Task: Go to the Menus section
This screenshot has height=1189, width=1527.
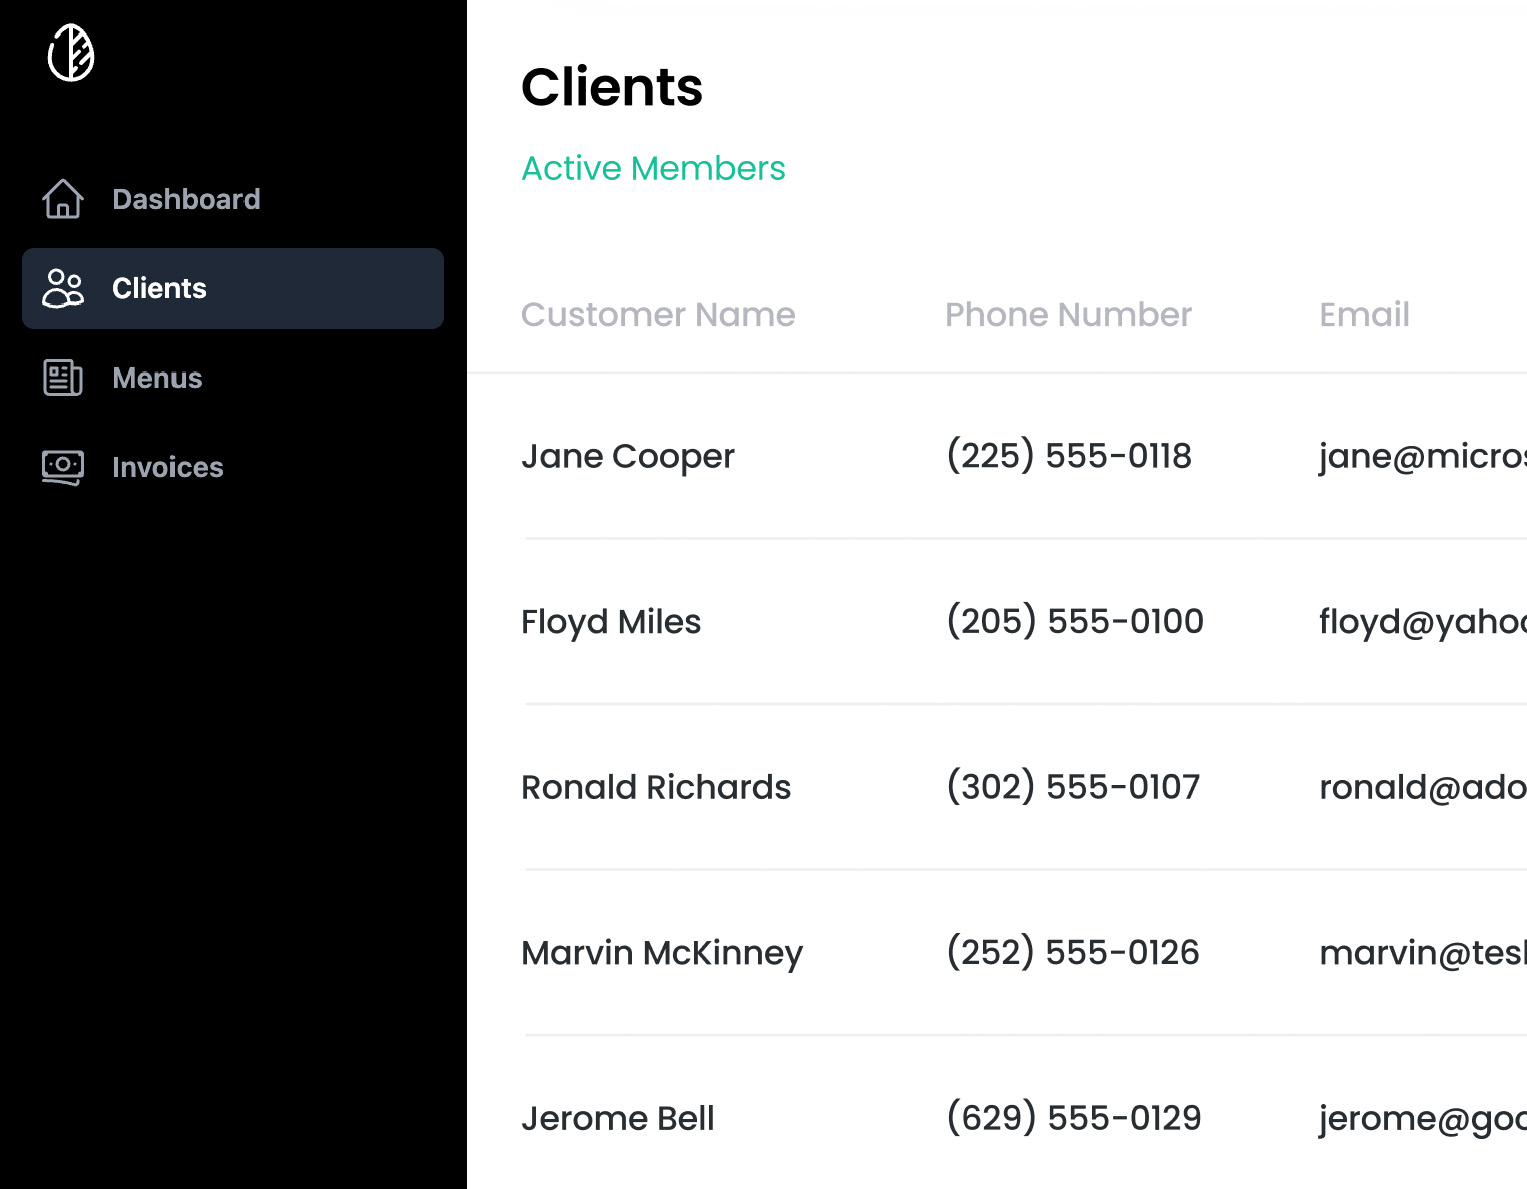Action: point(233,378)
